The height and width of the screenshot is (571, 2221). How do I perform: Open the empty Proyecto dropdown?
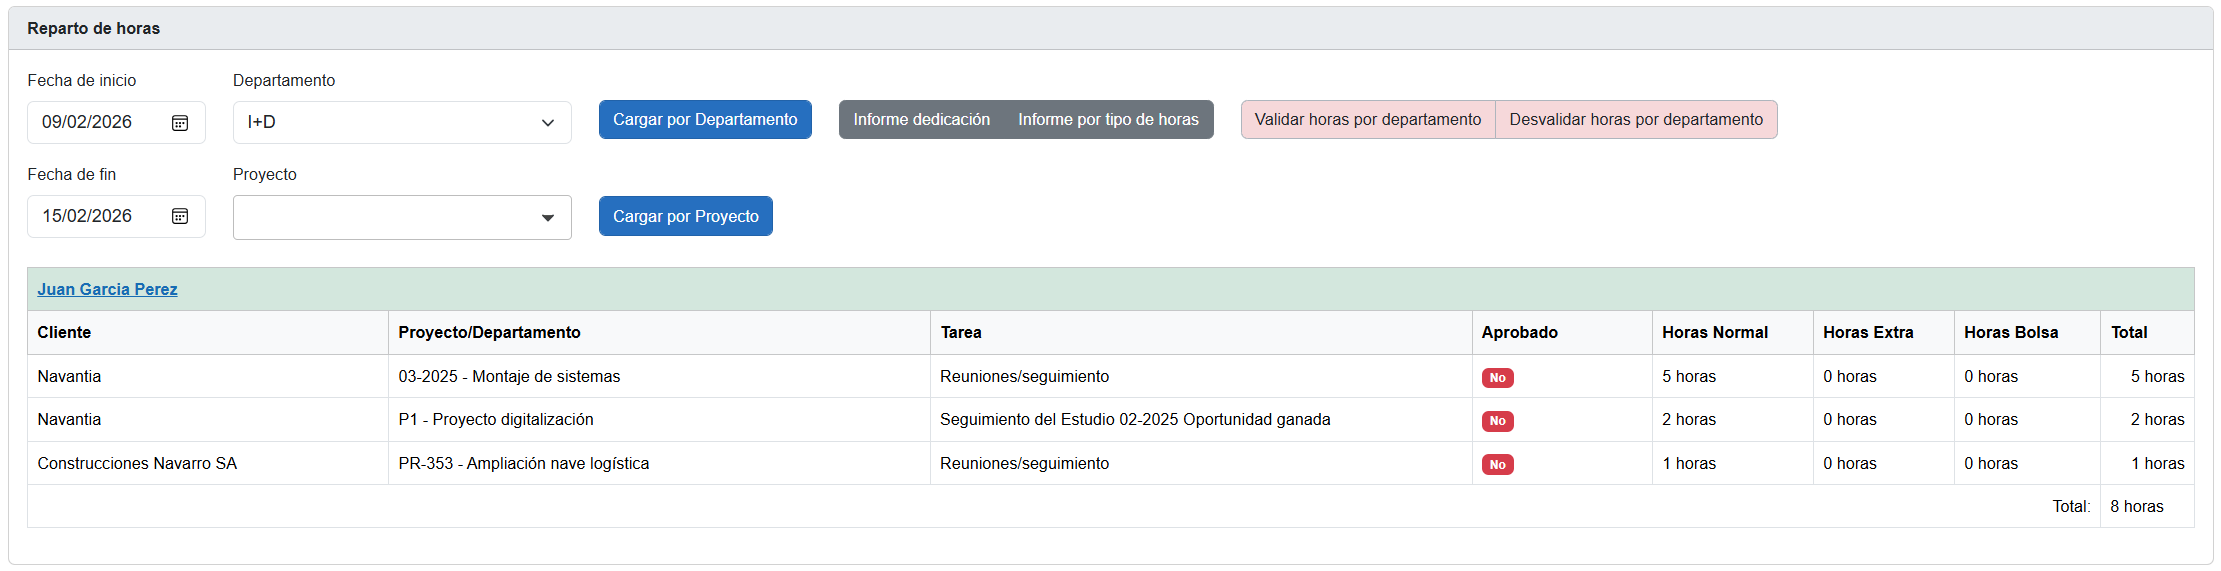390,217
